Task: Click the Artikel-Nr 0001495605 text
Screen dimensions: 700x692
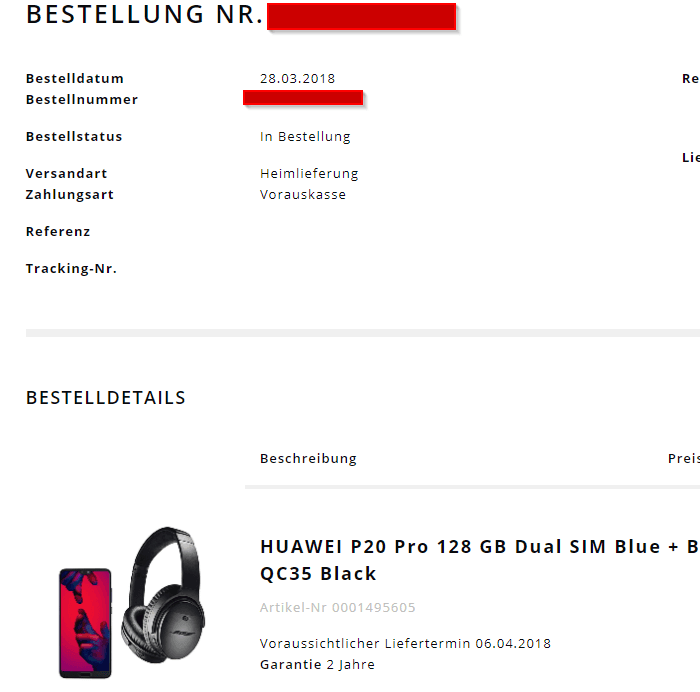Action: pyautogui.click(x=338, y=607)
